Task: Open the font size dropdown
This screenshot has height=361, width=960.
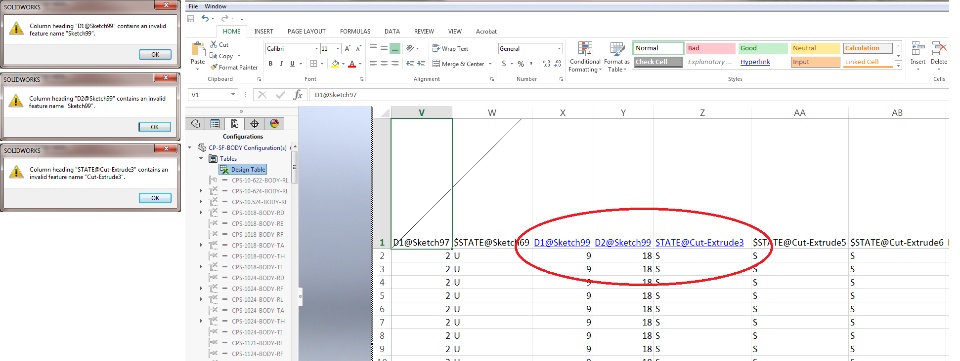Action: coord(338,48)
